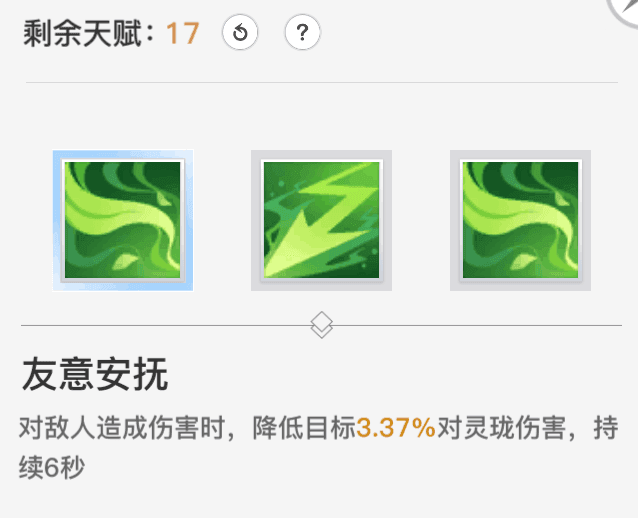Click the 剩余天赋 label text

tap(82, 33)
